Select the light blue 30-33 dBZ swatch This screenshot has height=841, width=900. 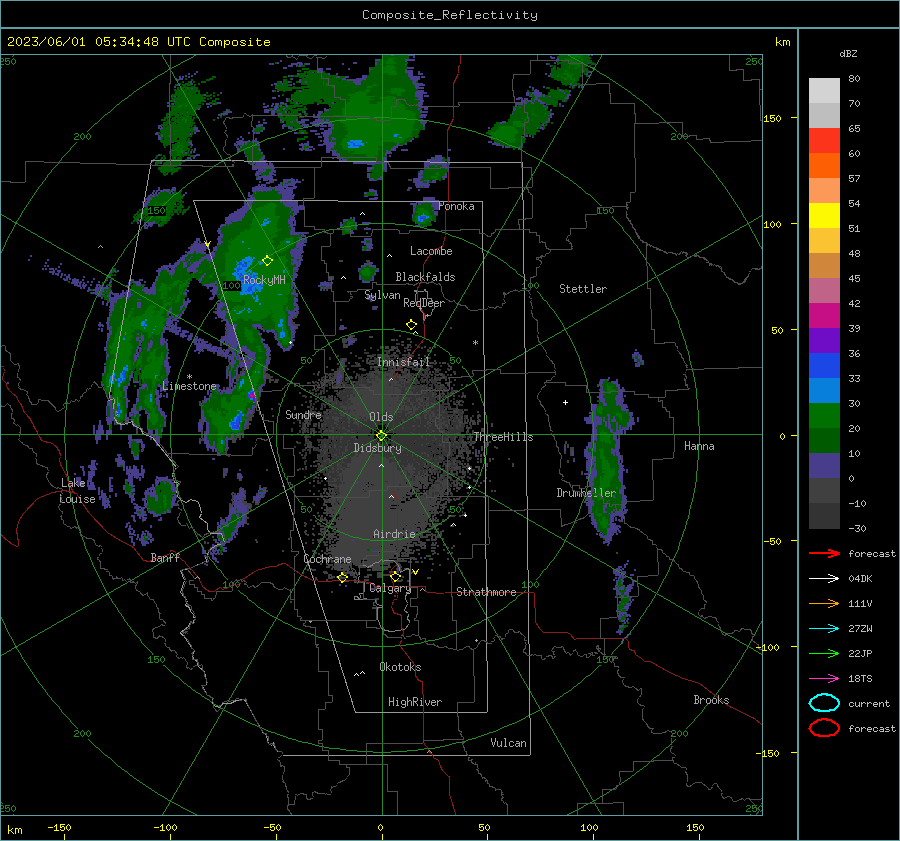(x=824, y=390)
